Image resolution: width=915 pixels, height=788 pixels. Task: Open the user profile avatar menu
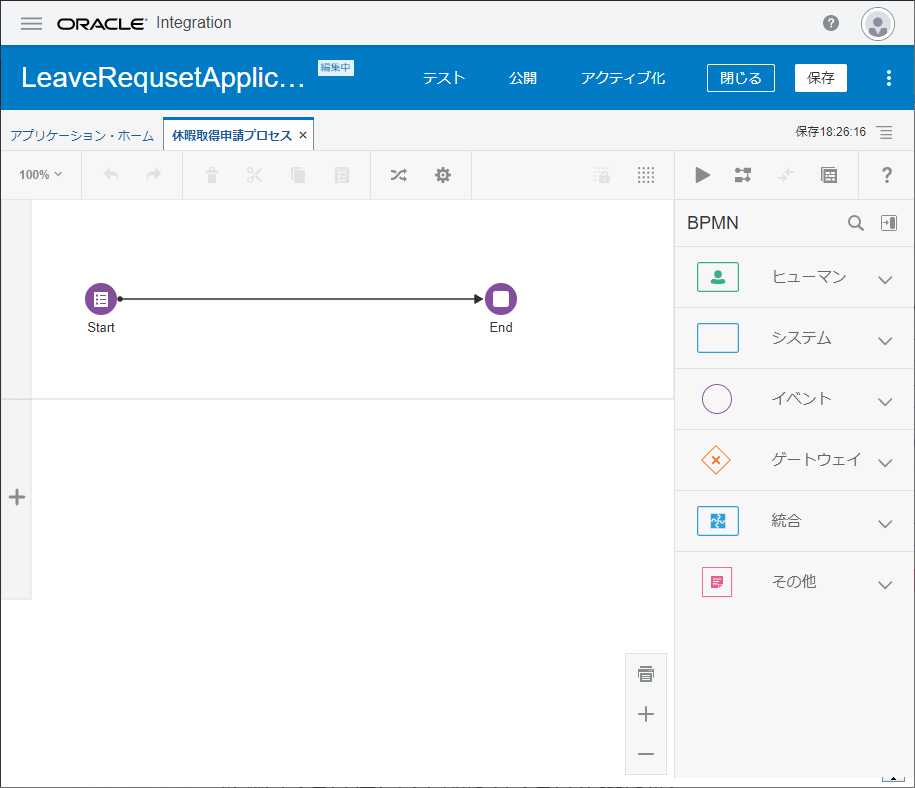[x=878, y=24]
